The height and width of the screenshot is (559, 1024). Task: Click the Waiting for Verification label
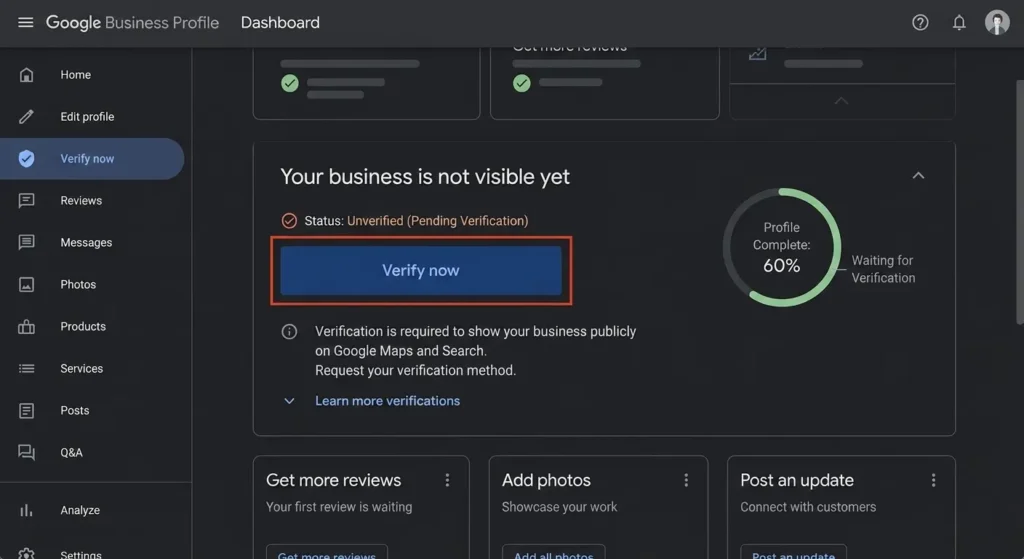point(883,269)
